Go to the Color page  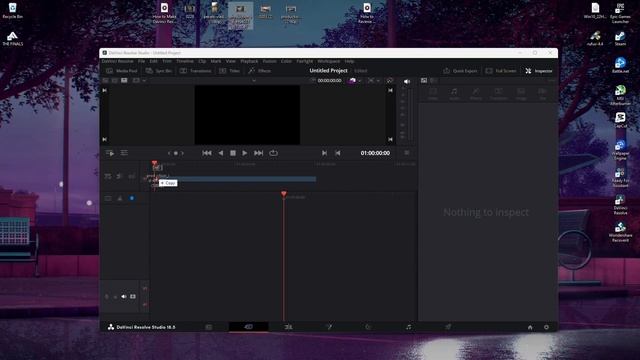click(368, 327)
